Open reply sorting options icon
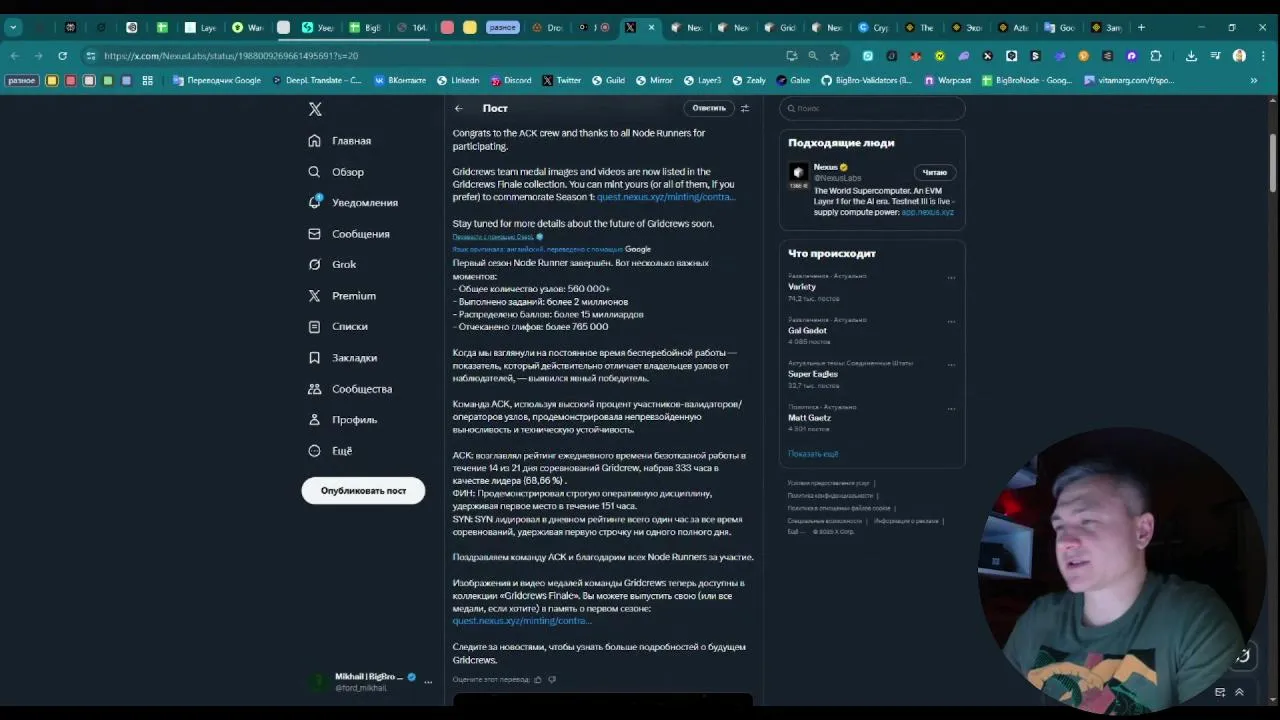The width and height of the screenshot is (1280, 720). click(745, 108)
